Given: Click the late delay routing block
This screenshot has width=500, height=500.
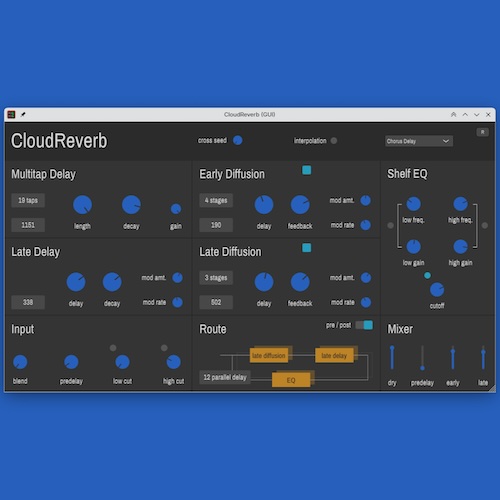Looking at the screenshot, I should 334,356.
